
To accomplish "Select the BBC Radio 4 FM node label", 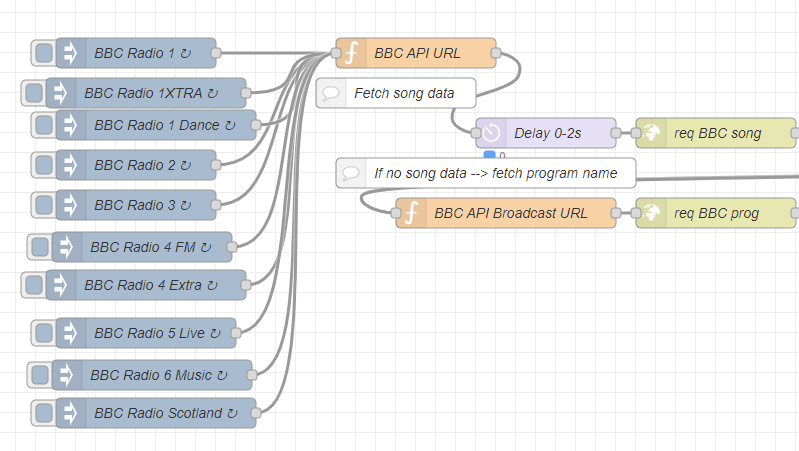I will [x=151, y=247].
